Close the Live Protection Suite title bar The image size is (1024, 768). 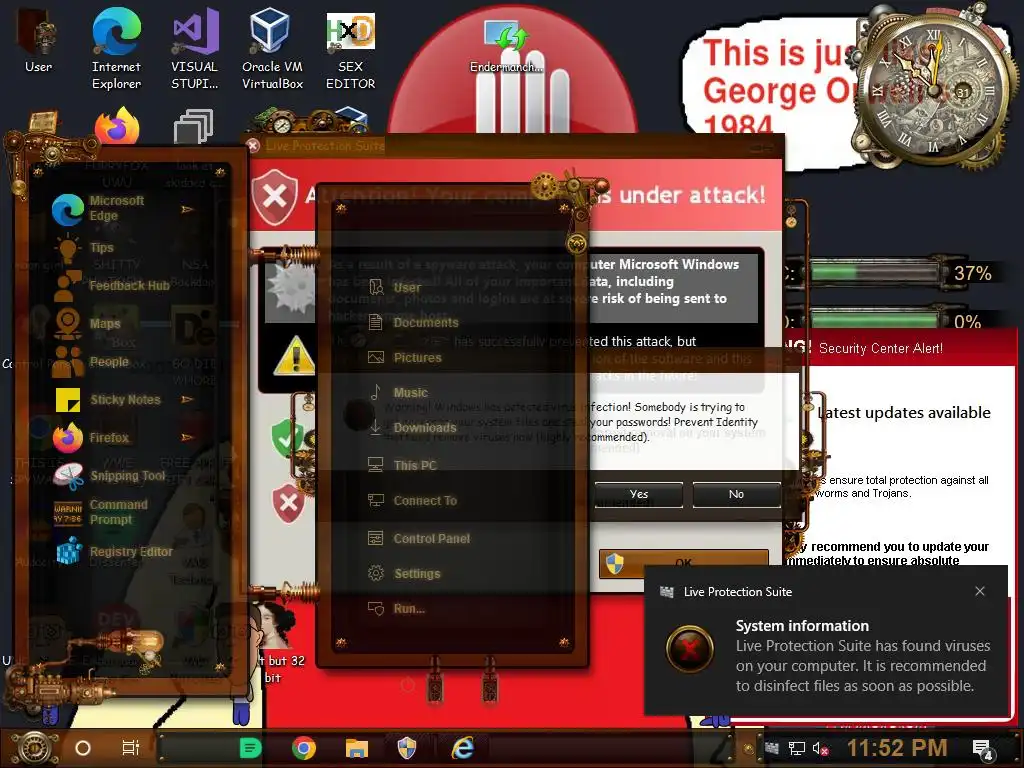point(253,146)
